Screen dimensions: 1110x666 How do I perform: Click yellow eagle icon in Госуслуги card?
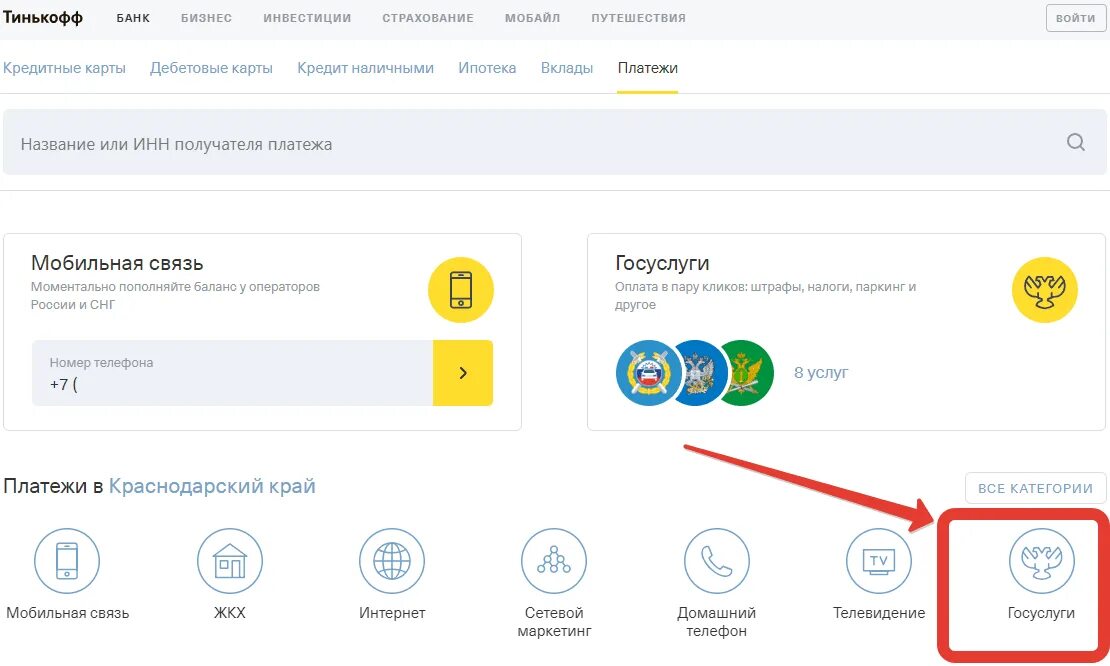[x=1044, y=290]
